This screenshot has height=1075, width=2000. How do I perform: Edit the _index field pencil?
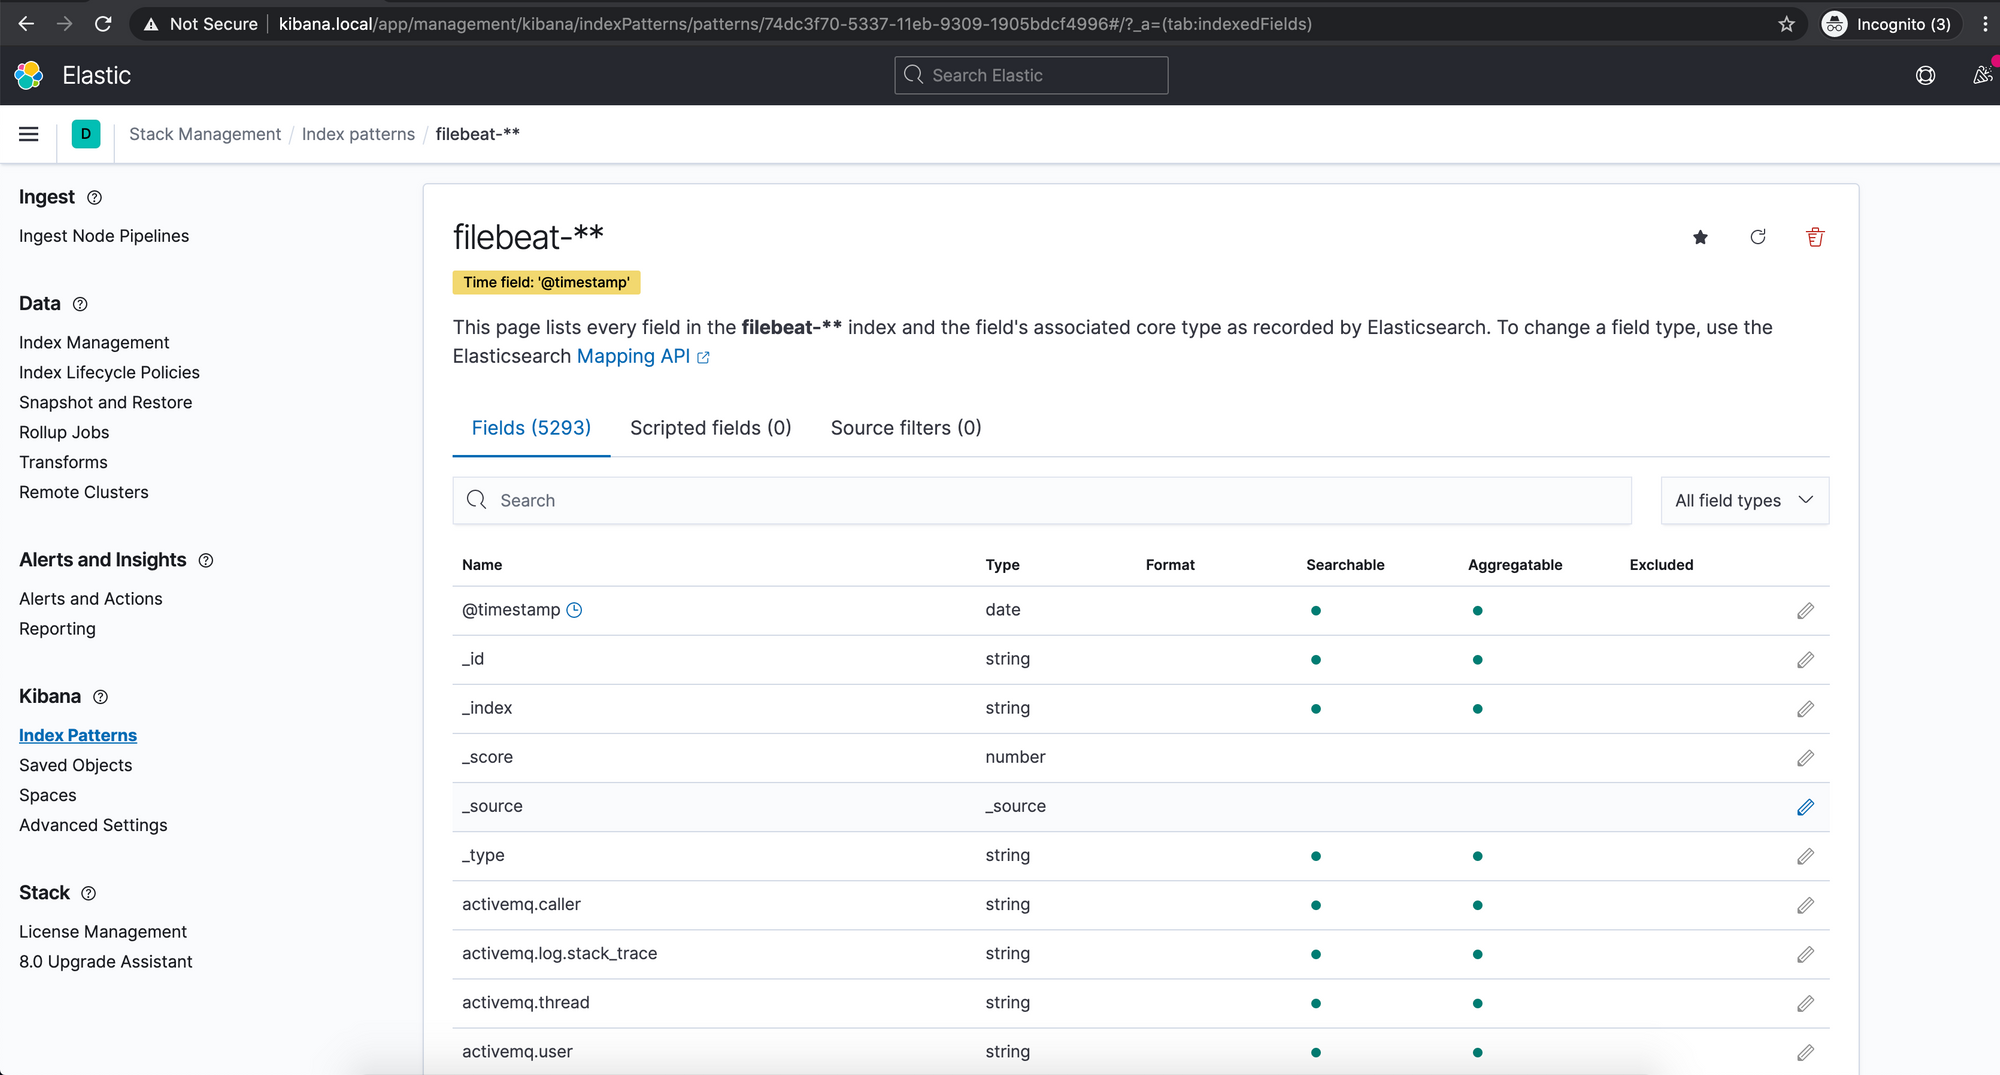[1805, 709]
